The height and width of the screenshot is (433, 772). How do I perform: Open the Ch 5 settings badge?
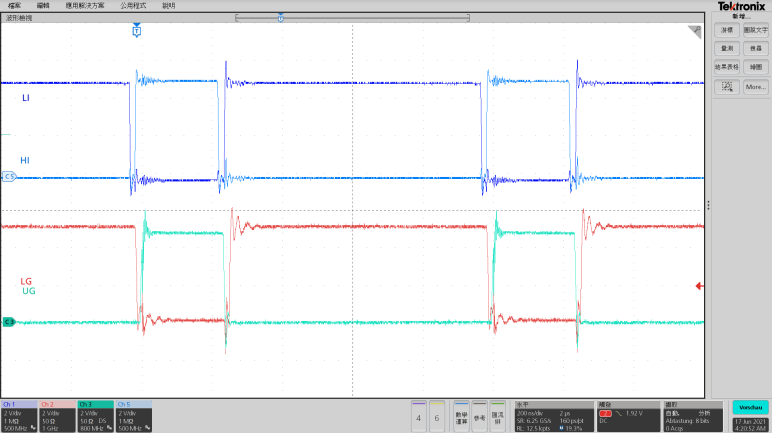coord(134,415)
